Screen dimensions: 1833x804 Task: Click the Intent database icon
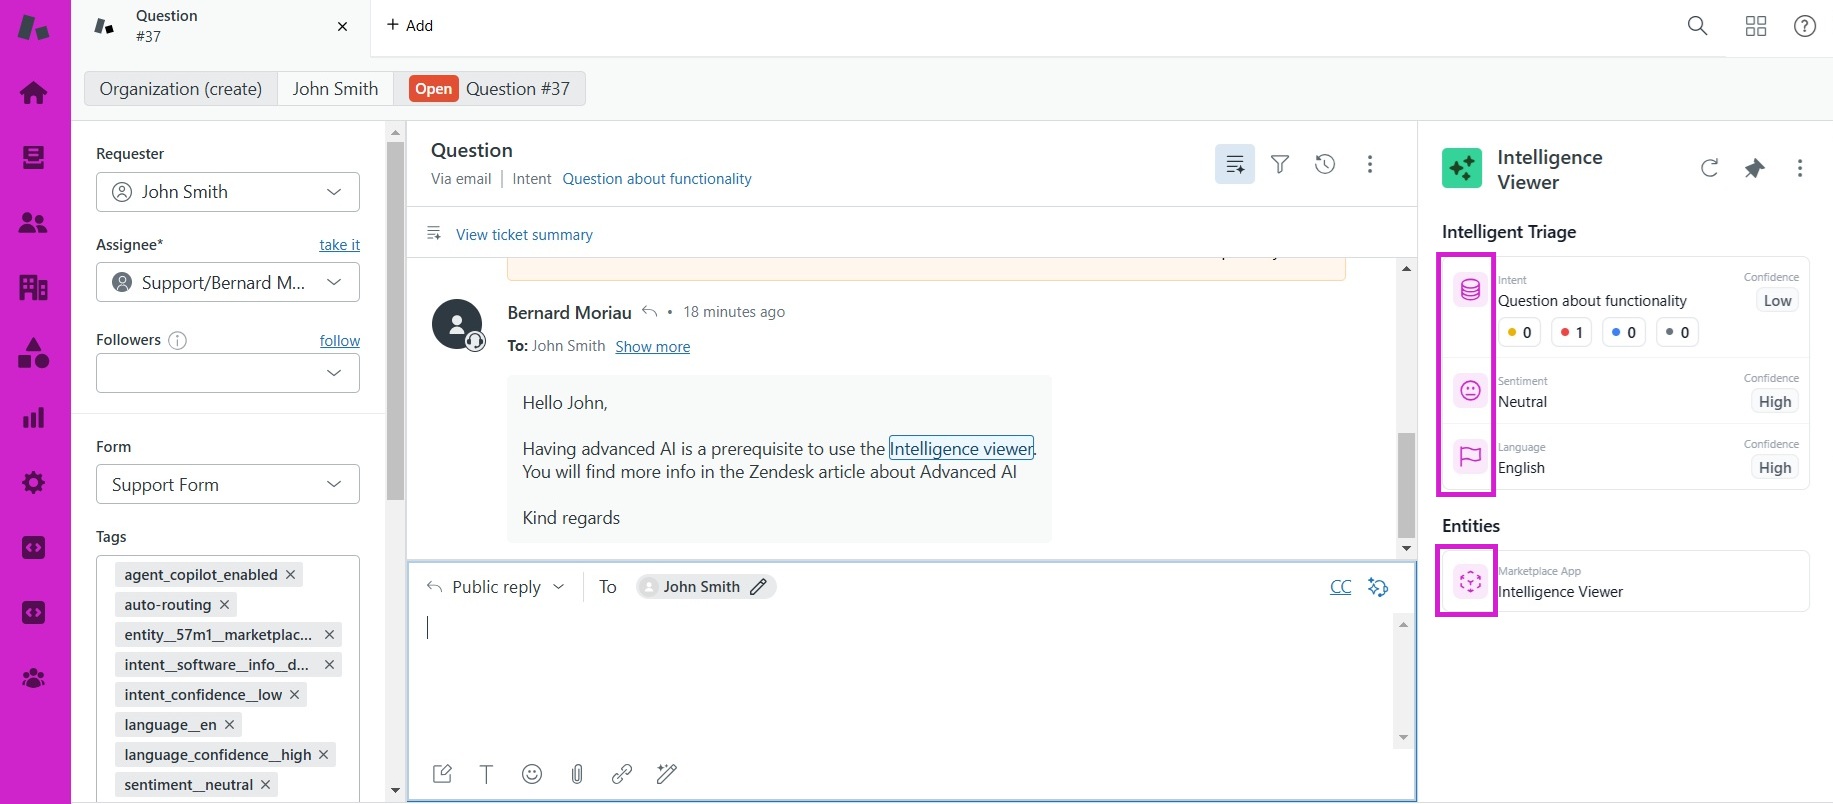(1470, 290)
